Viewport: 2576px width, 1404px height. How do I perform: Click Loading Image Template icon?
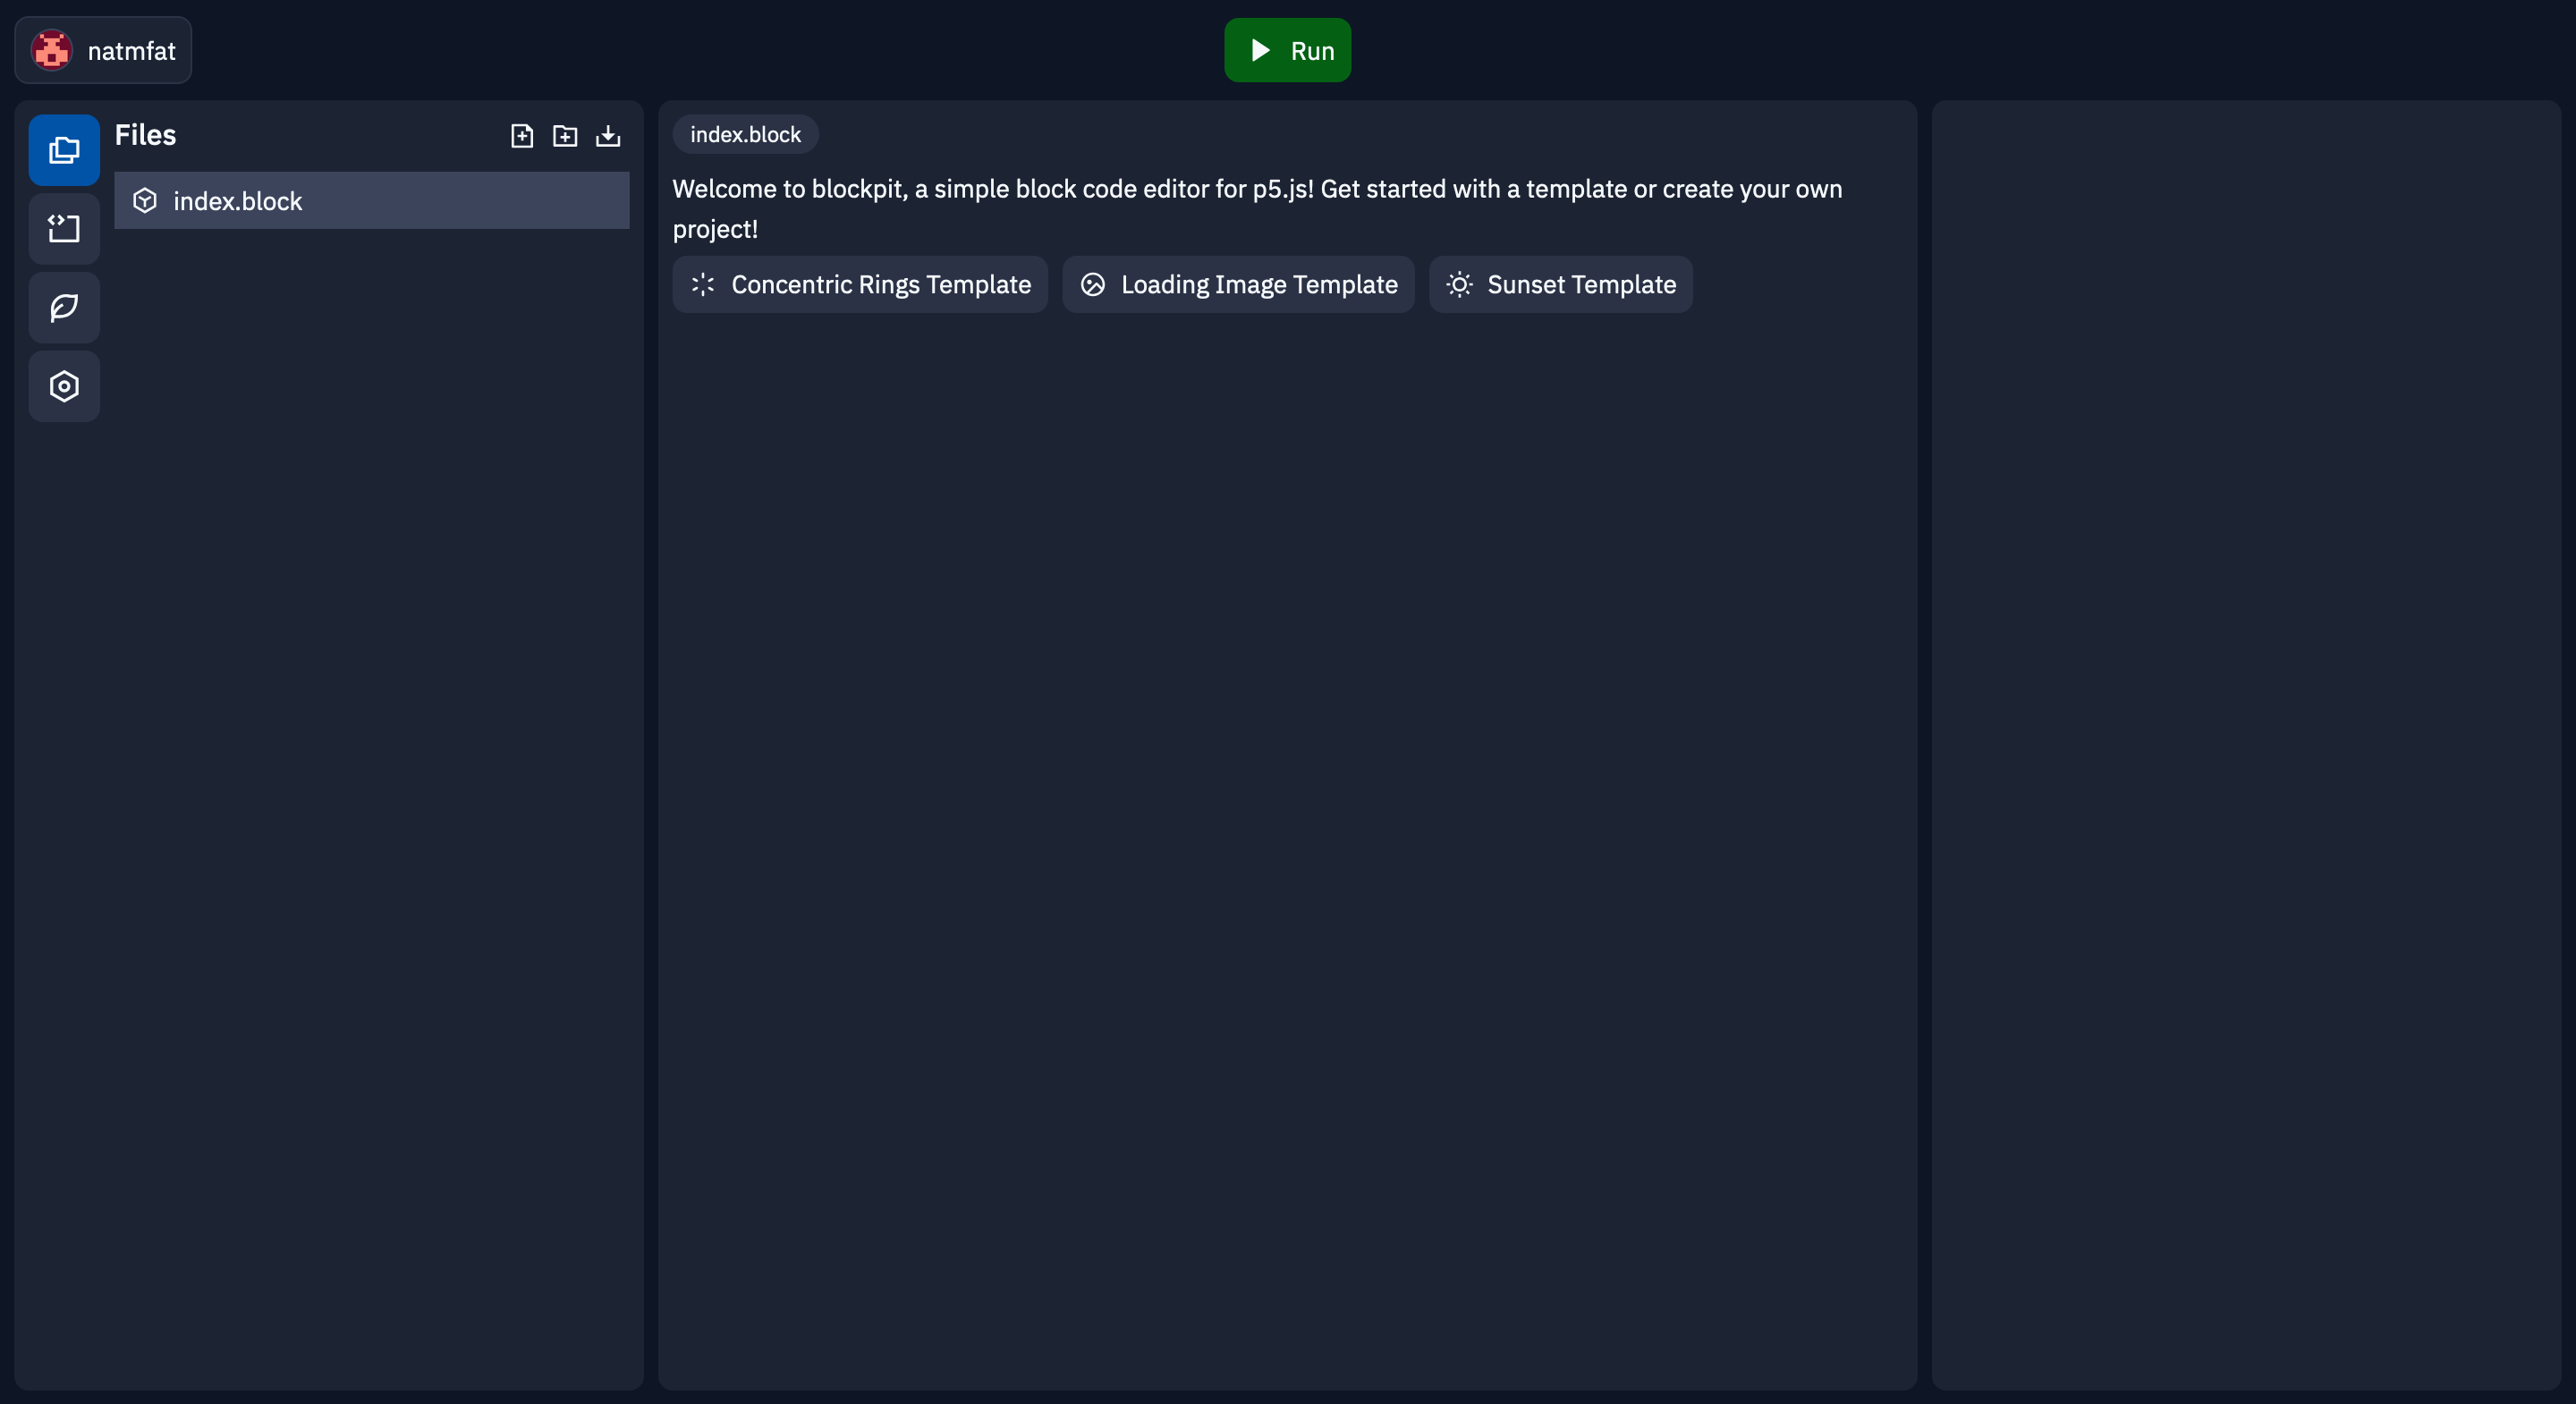coord(1093,283)
